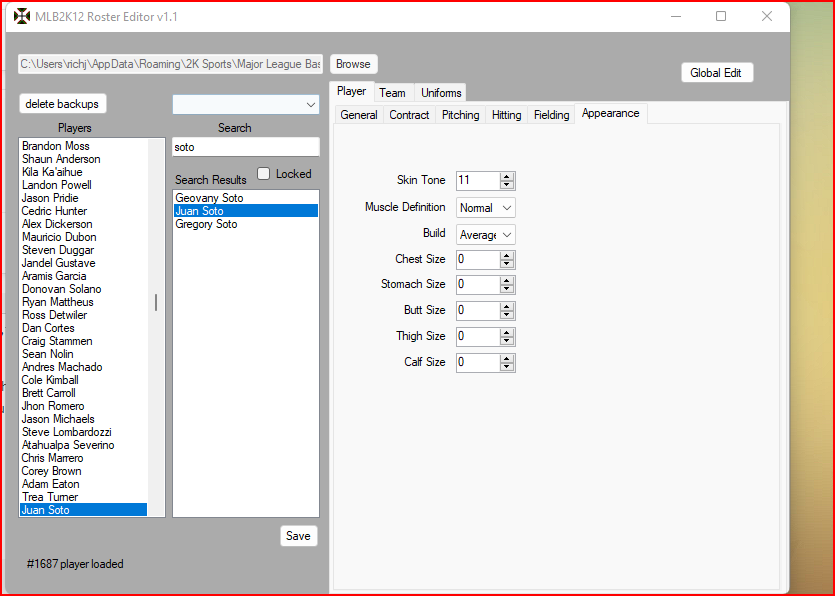Image resolution: width=835 pixels, height=596 pixels.
Task: Select Craig Stammen in Players list
Action: tap(84, 341)
